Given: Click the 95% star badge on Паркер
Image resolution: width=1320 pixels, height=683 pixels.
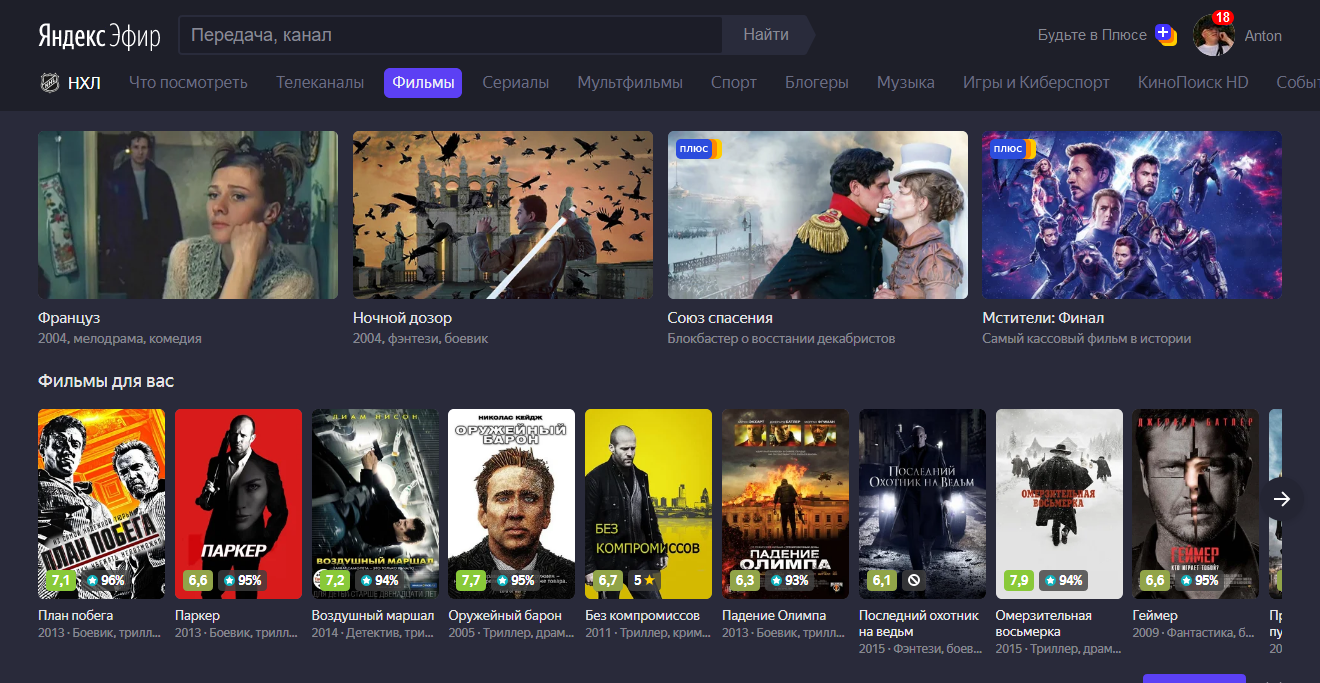Looking at the screenshot, I should [242, 580].
